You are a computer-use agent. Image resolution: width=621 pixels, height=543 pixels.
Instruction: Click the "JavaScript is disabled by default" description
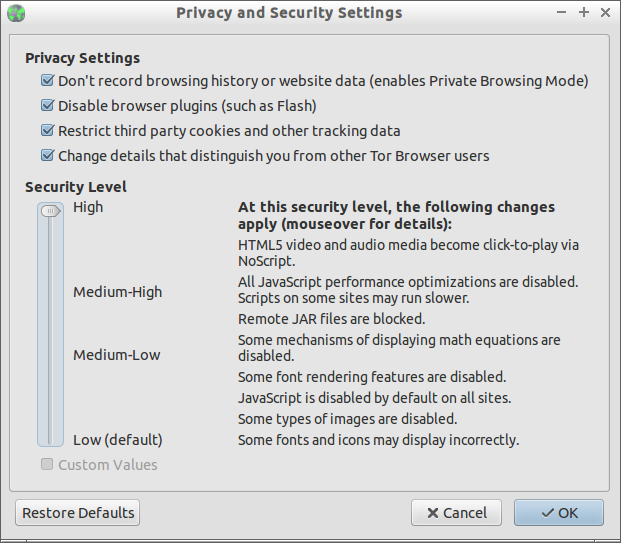tap(375, 398)
